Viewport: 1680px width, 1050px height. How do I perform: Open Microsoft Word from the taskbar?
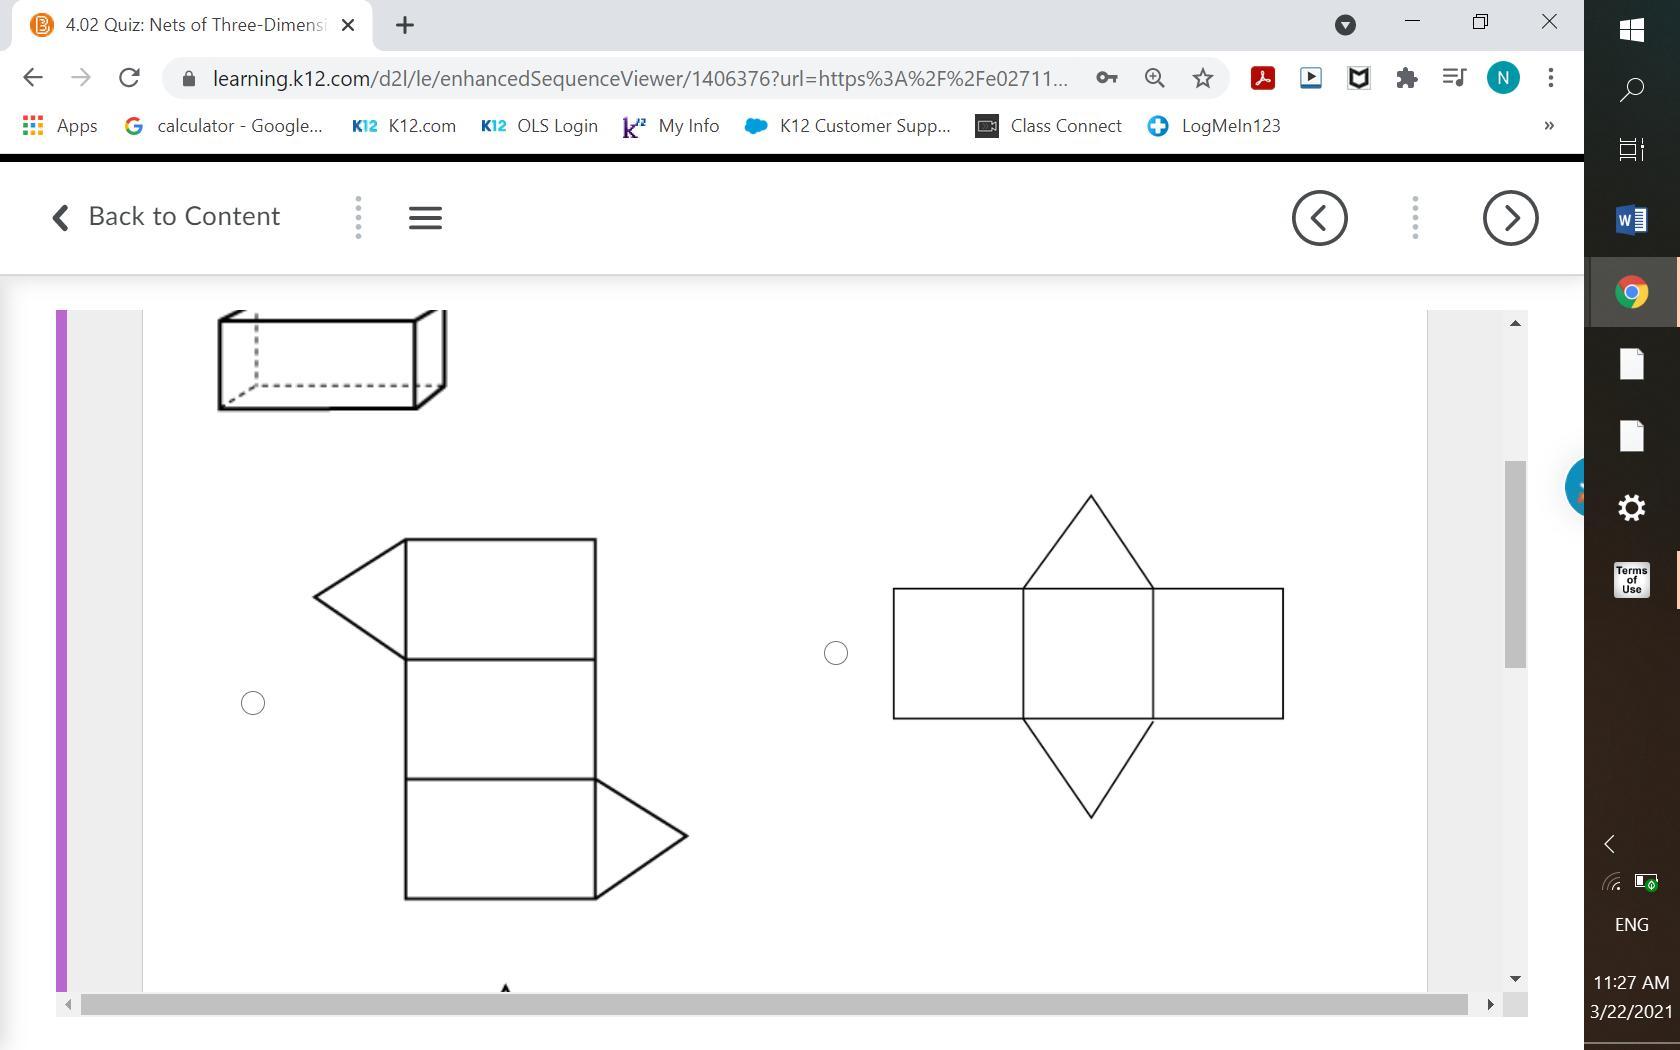click(1631, 219)
